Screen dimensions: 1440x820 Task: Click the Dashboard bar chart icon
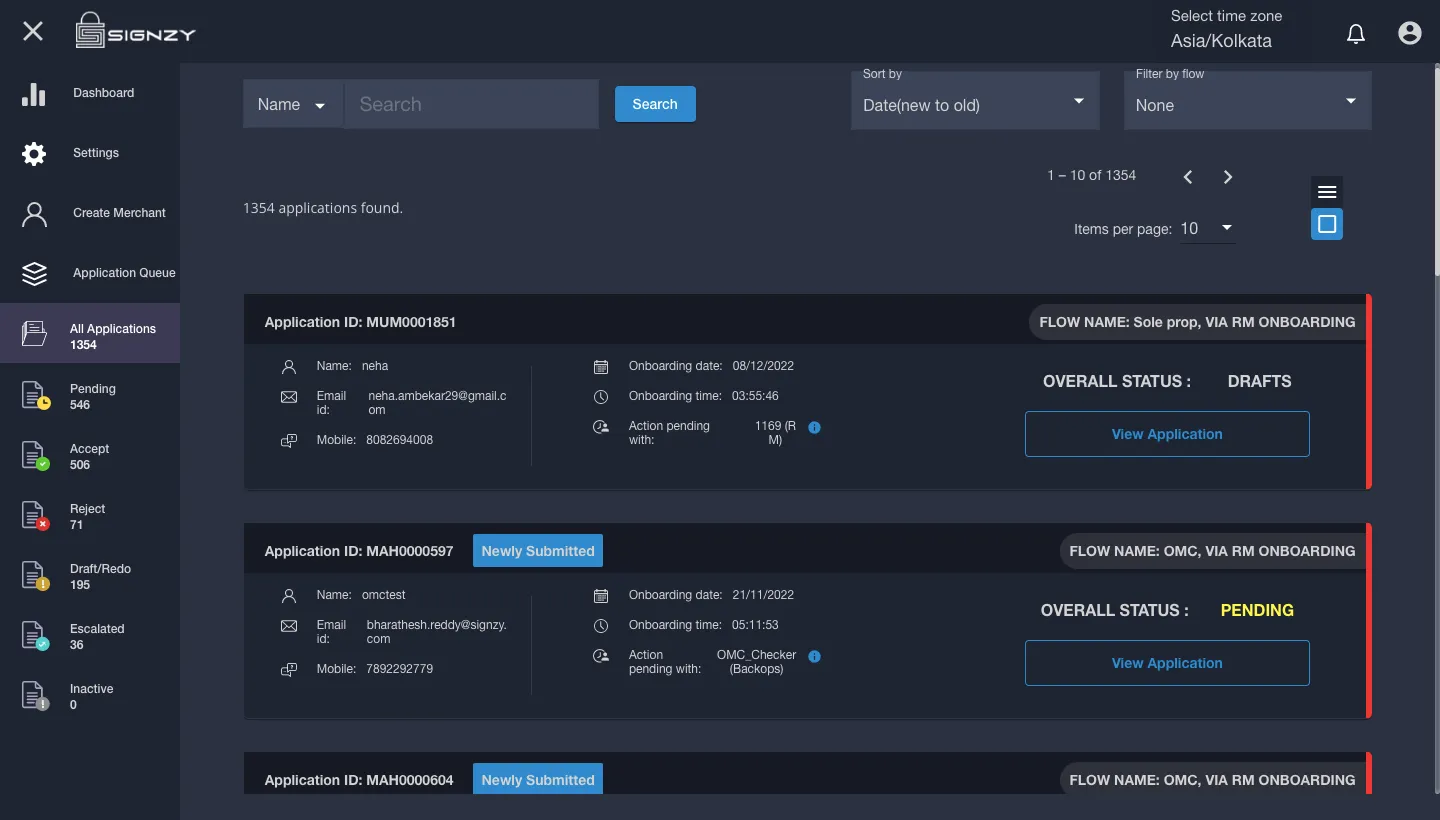pos(34,94)
